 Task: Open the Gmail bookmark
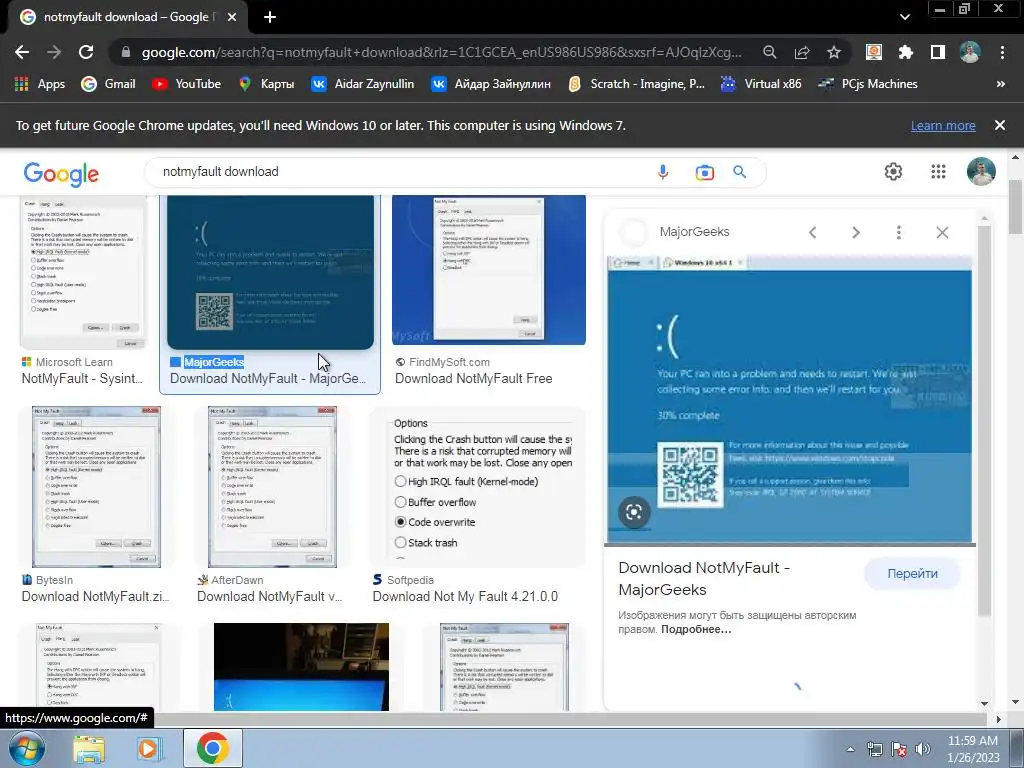tap(108, 84)
